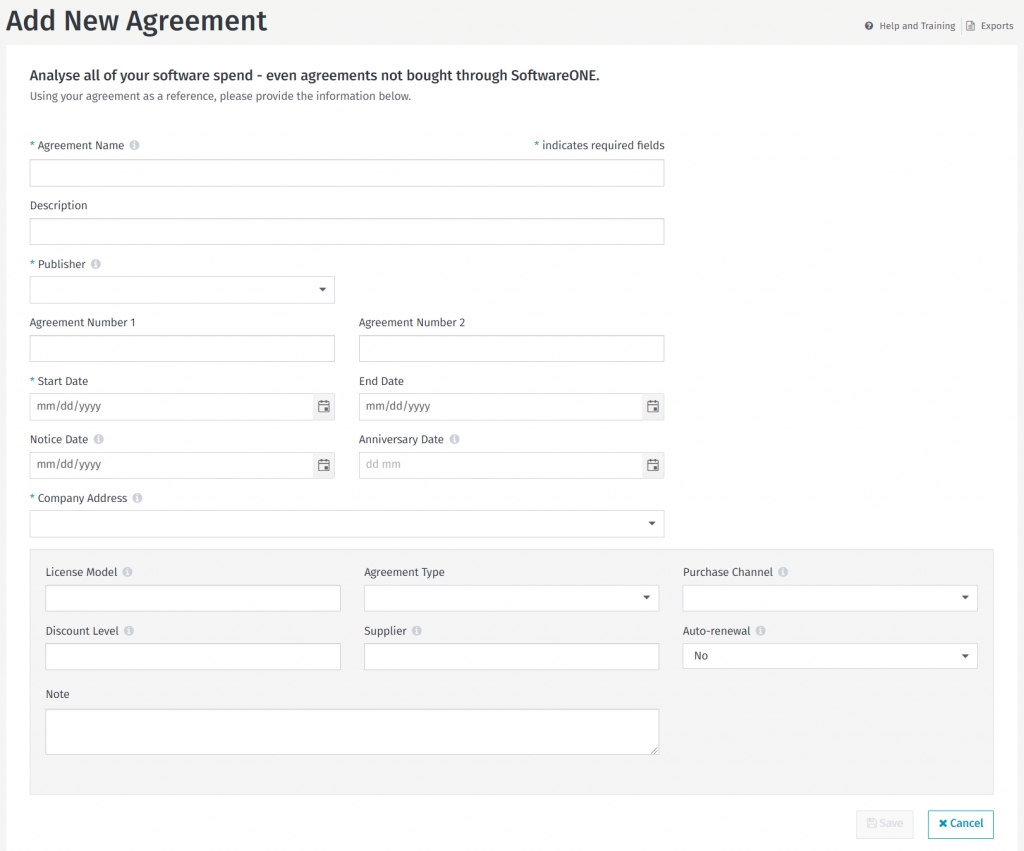Open the Anniversary Date calendar picker
The height and width of the screenshot is (851, 1024).
[x=652, y=465]
